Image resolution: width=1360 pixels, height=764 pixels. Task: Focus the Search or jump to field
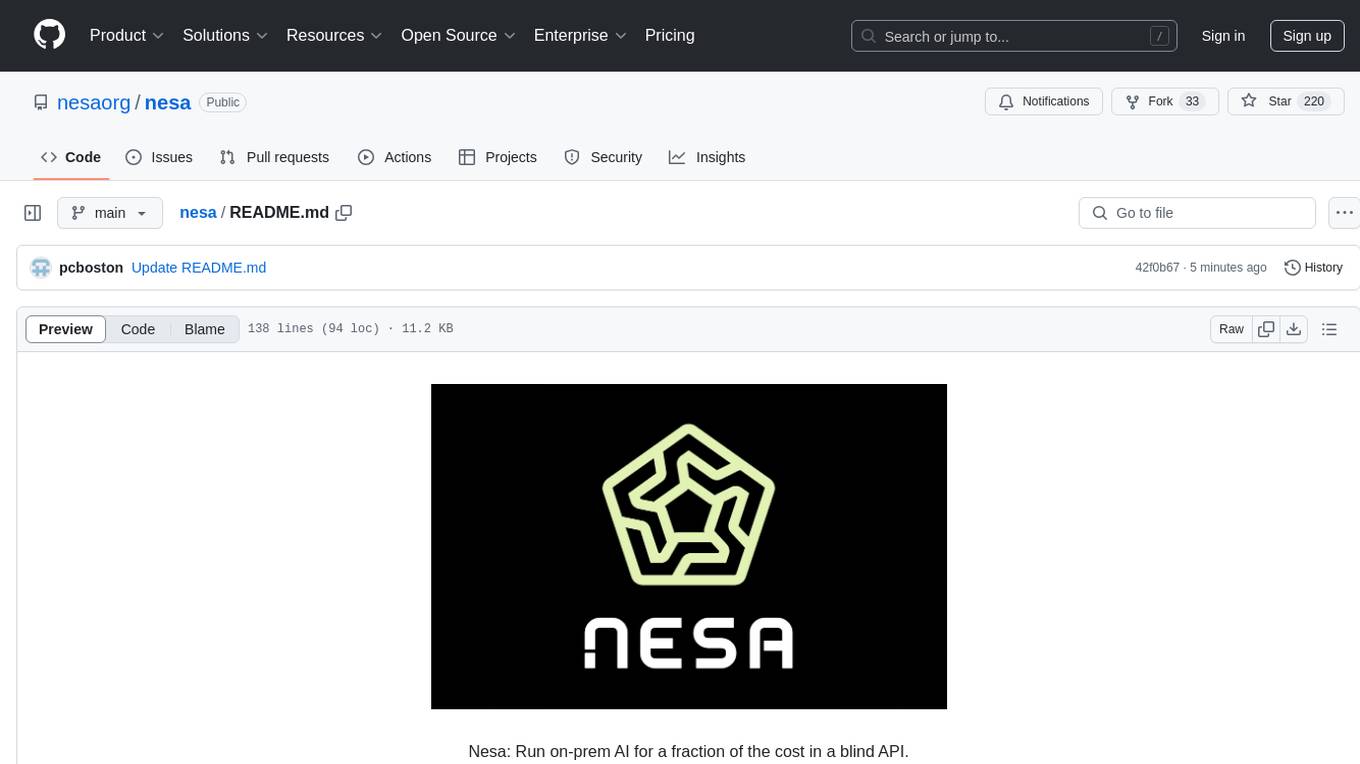(x=1014, y=36)
